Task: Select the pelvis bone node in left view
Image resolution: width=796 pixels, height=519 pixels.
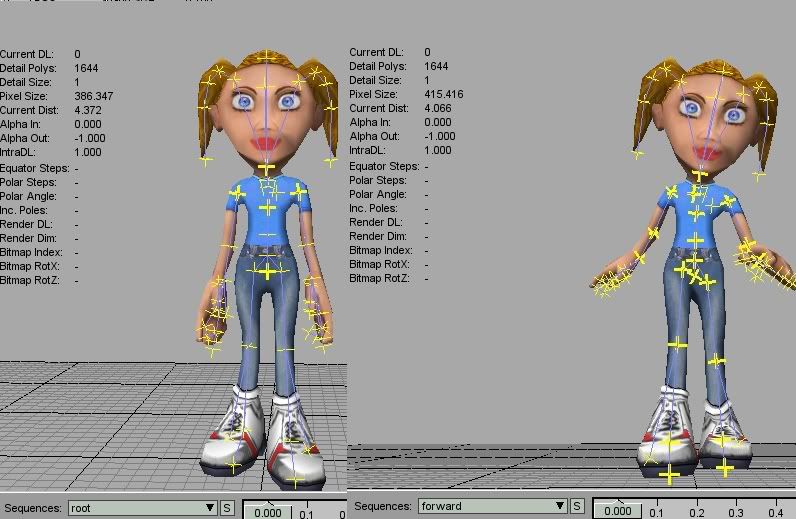Action: [267, 271]
